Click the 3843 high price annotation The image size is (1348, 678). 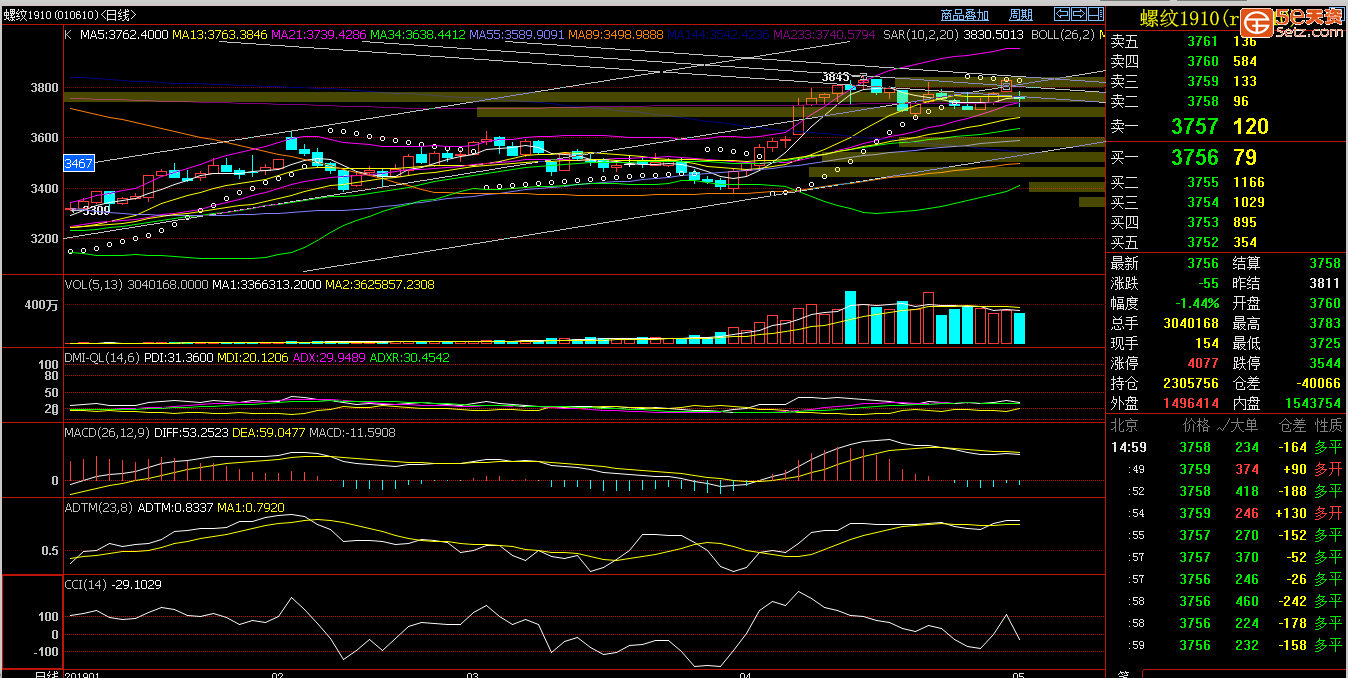835,77
